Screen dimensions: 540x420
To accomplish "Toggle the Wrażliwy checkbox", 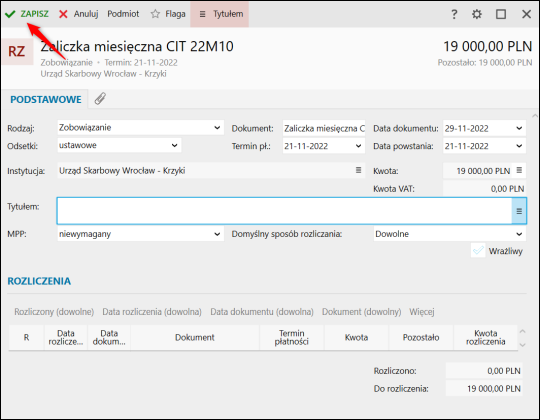I will [478, 250].
